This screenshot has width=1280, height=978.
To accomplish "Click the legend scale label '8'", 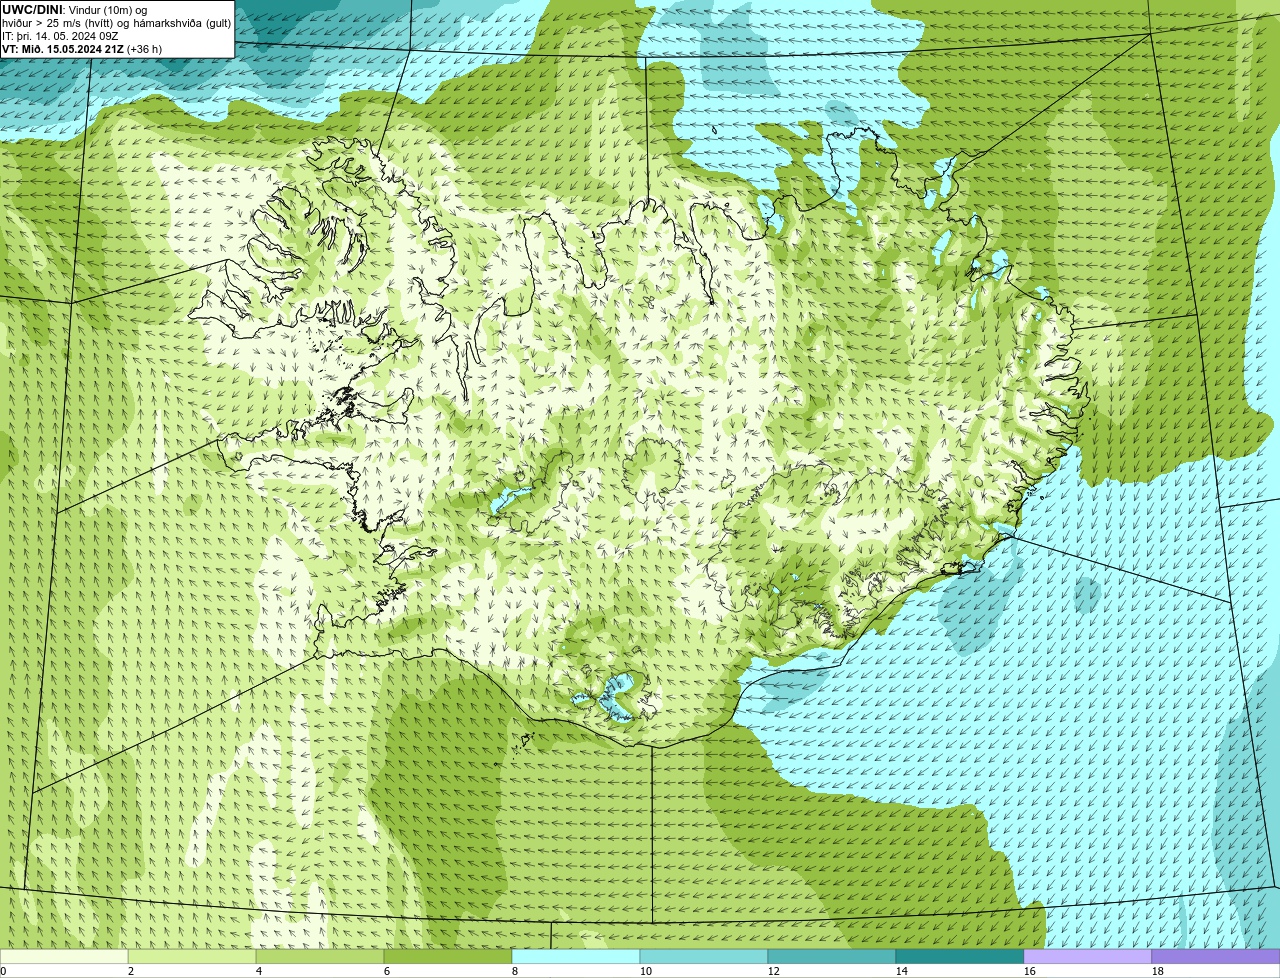I will coord(515,971).
